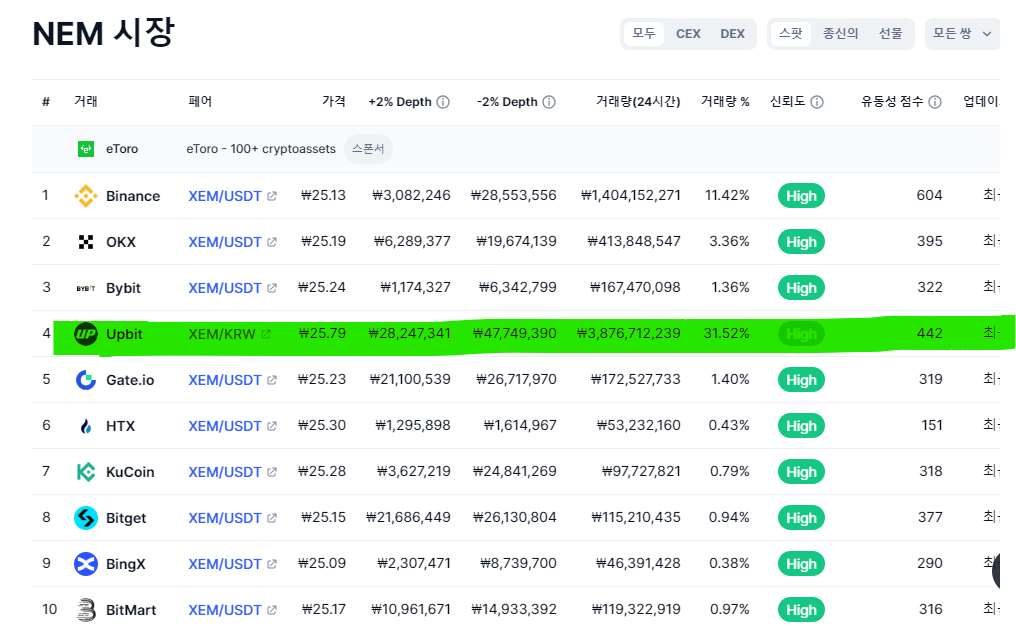
Task: Sort table by 페어 column header
Action: coord(200,101)
